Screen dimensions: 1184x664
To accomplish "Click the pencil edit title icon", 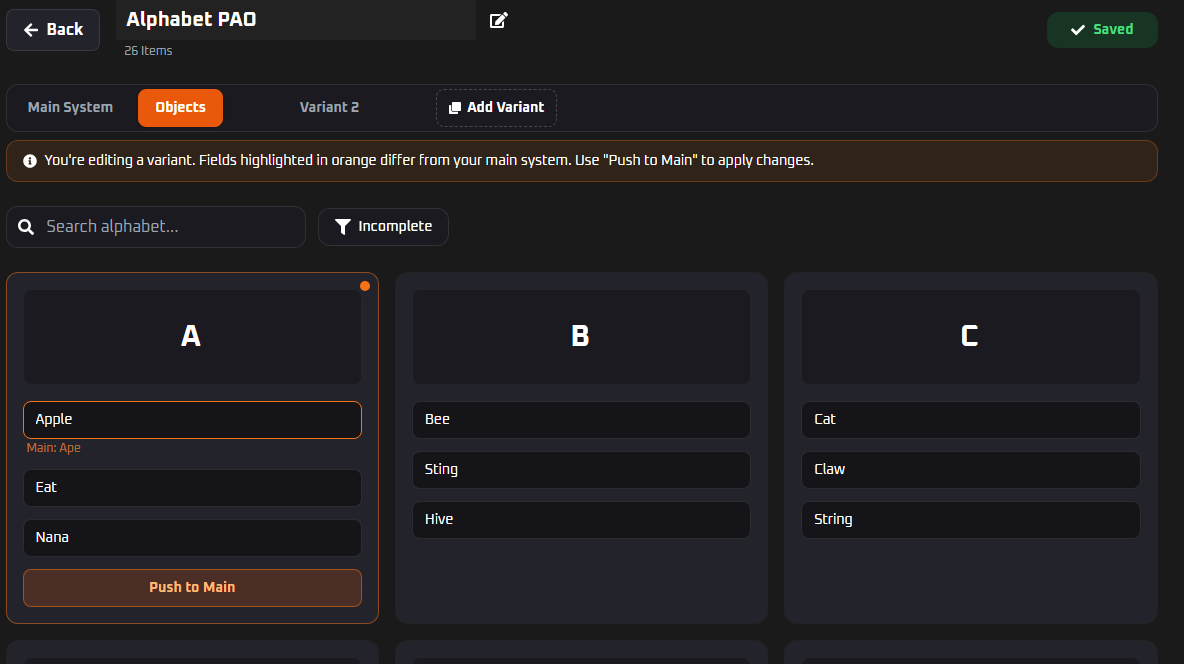I will pos(498,20).
